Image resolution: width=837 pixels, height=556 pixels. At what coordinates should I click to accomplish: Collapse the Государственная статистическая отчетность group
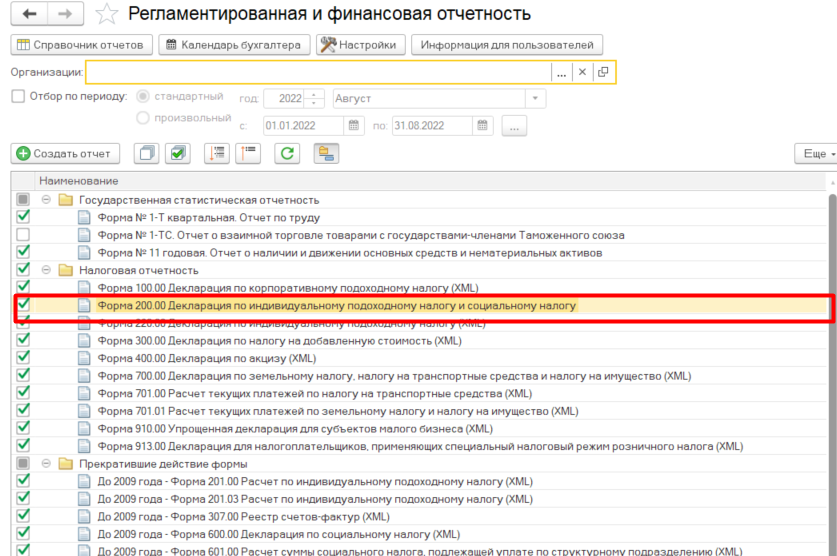(x=46, y=200)
